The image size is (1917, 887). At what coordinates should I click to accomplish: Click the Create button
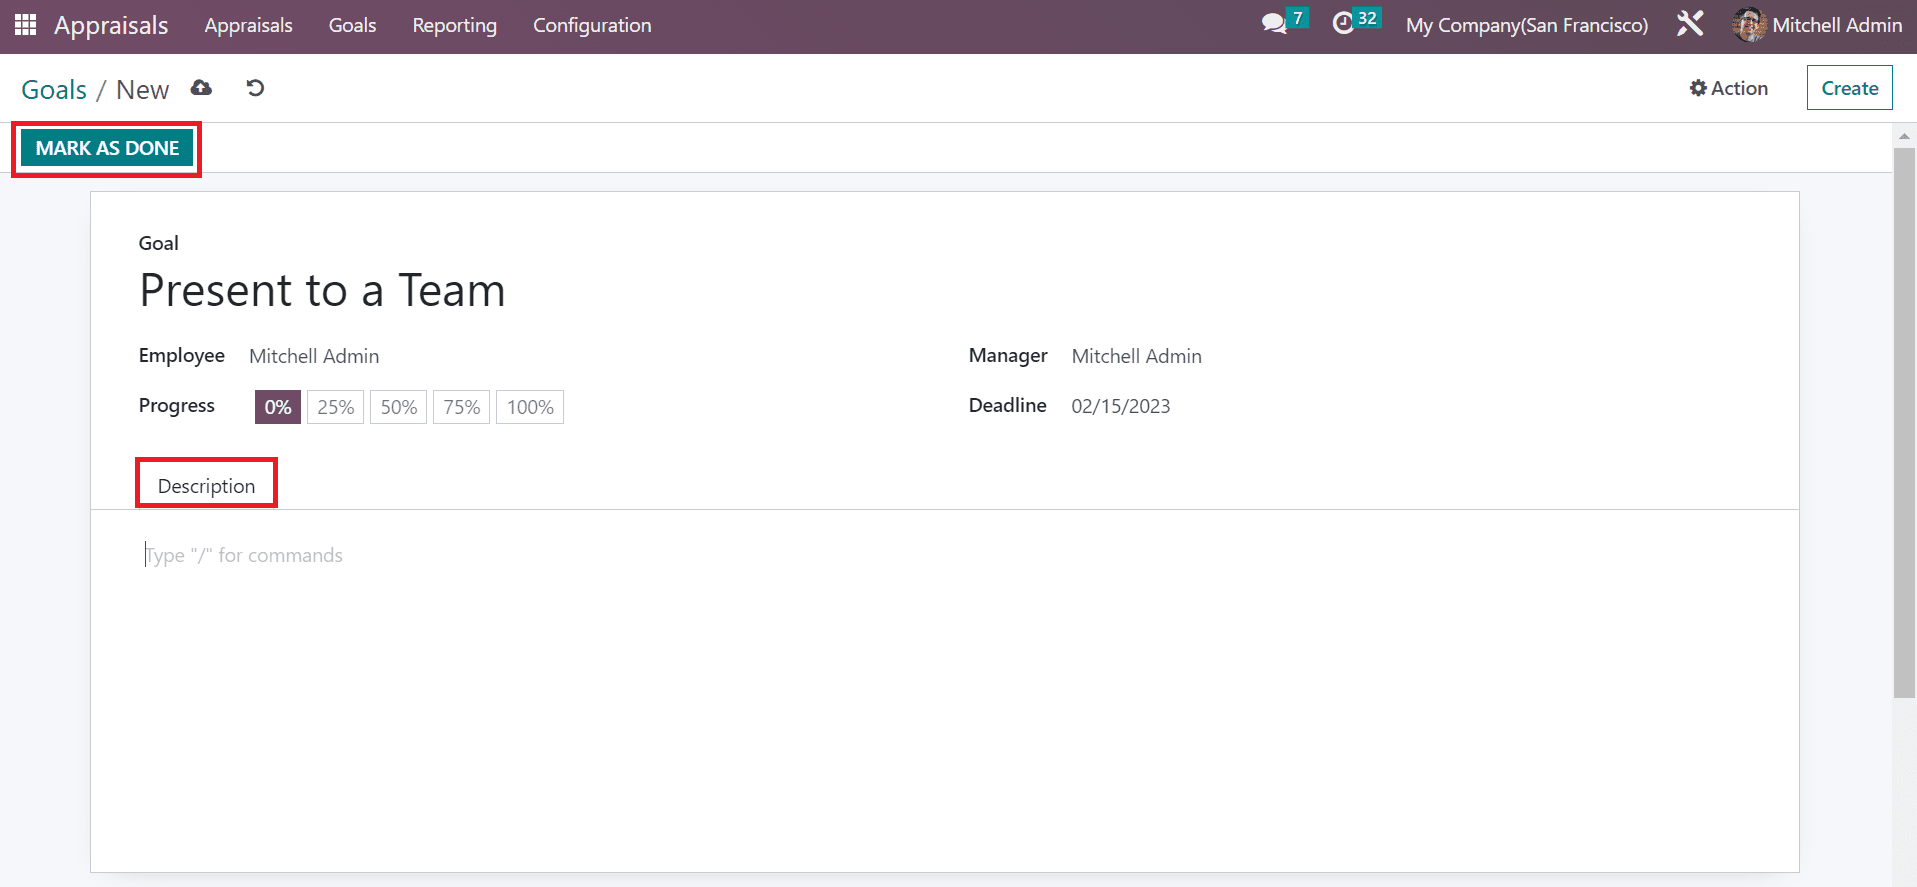pyautogui.click(x=1849, y=88)
